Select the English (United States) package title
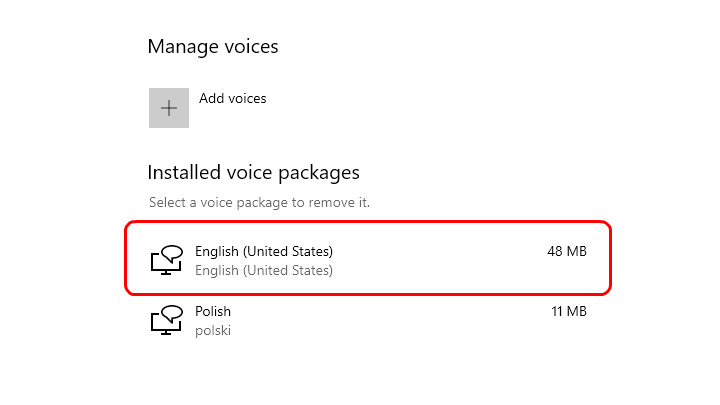The width and height of the screenshot is (720, 405). coord(264,251)
